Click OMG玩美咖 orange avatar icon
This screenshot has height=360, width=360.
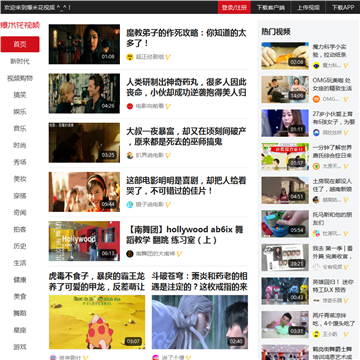coord(316,99)
